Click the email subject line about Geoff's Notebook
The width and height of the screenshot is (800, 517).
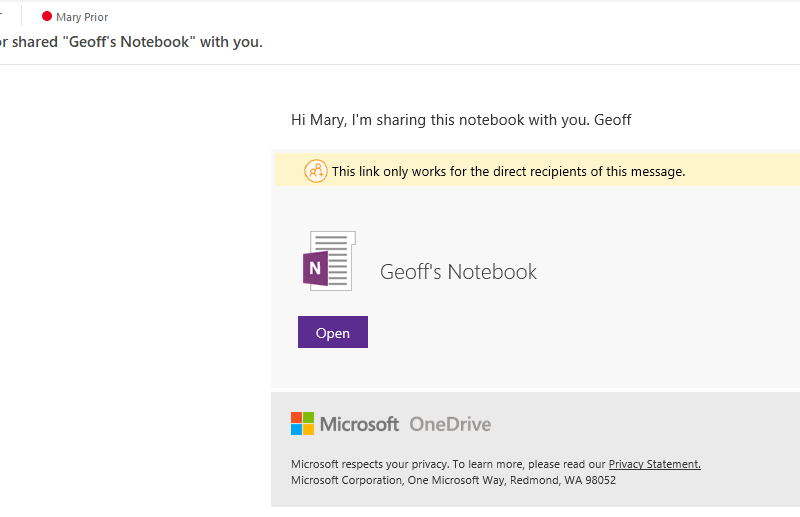pyautogui.click(x=131, y=42)
